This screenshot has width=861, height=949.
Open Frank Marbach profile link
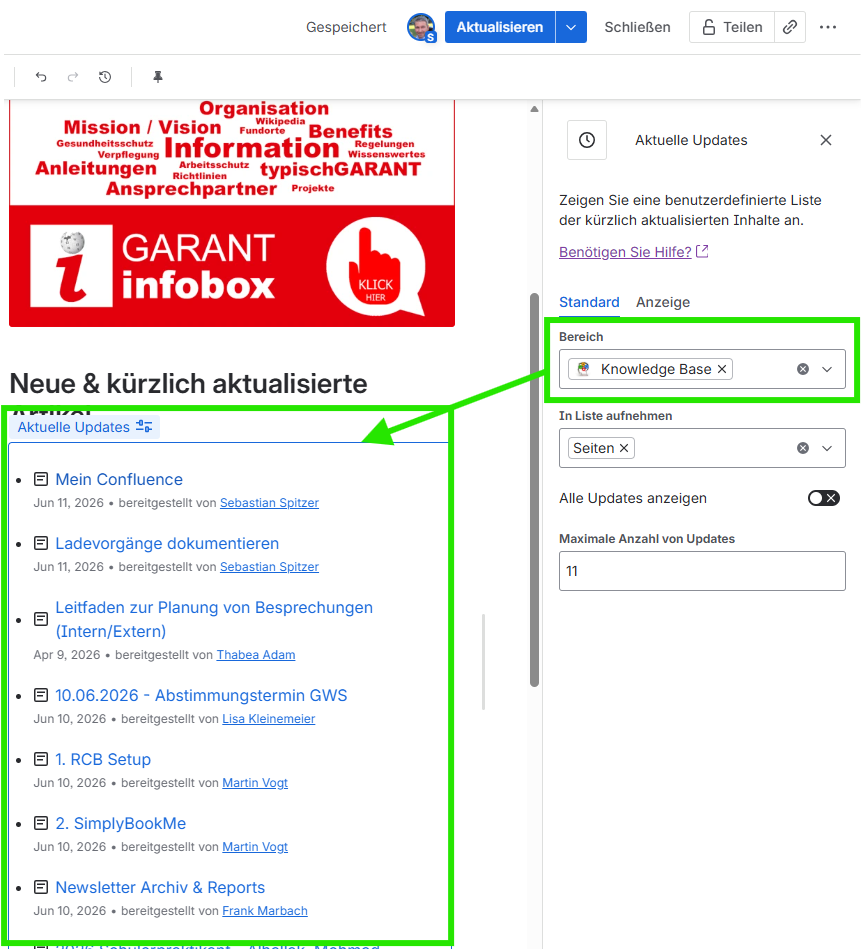click(265, 911)
